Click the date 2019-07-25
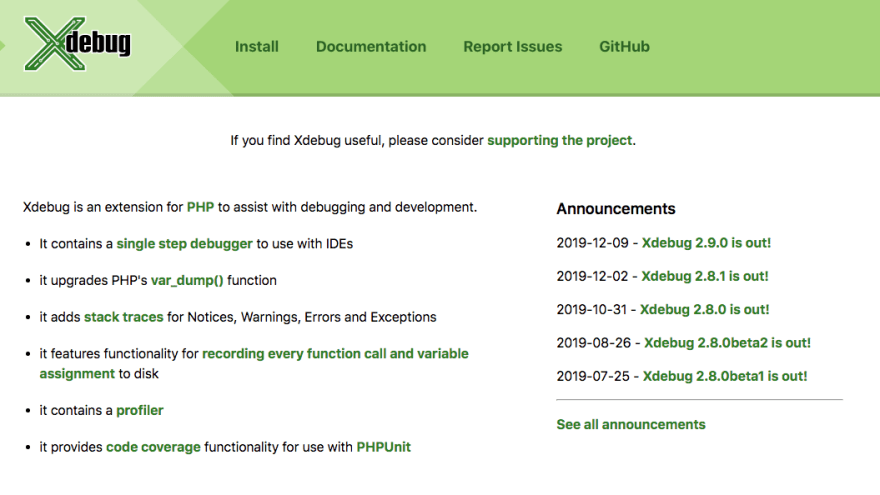 point(593,376)
